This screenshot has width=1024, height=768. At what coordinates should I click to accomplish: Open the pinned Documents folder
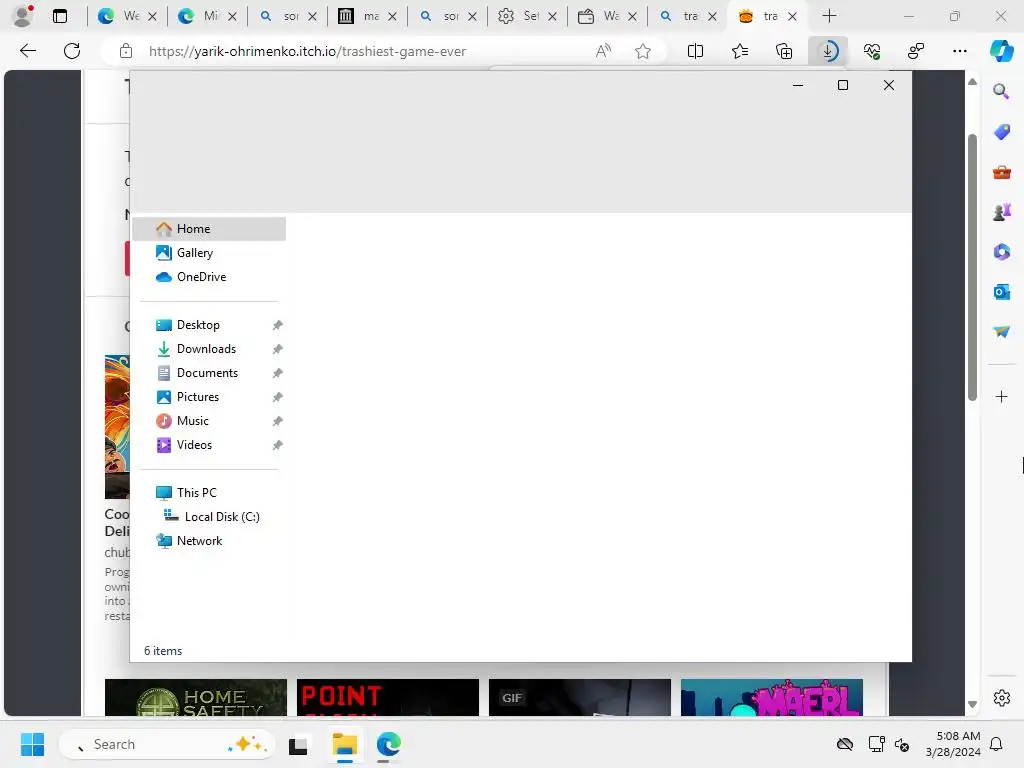click(x=209, y=373)
